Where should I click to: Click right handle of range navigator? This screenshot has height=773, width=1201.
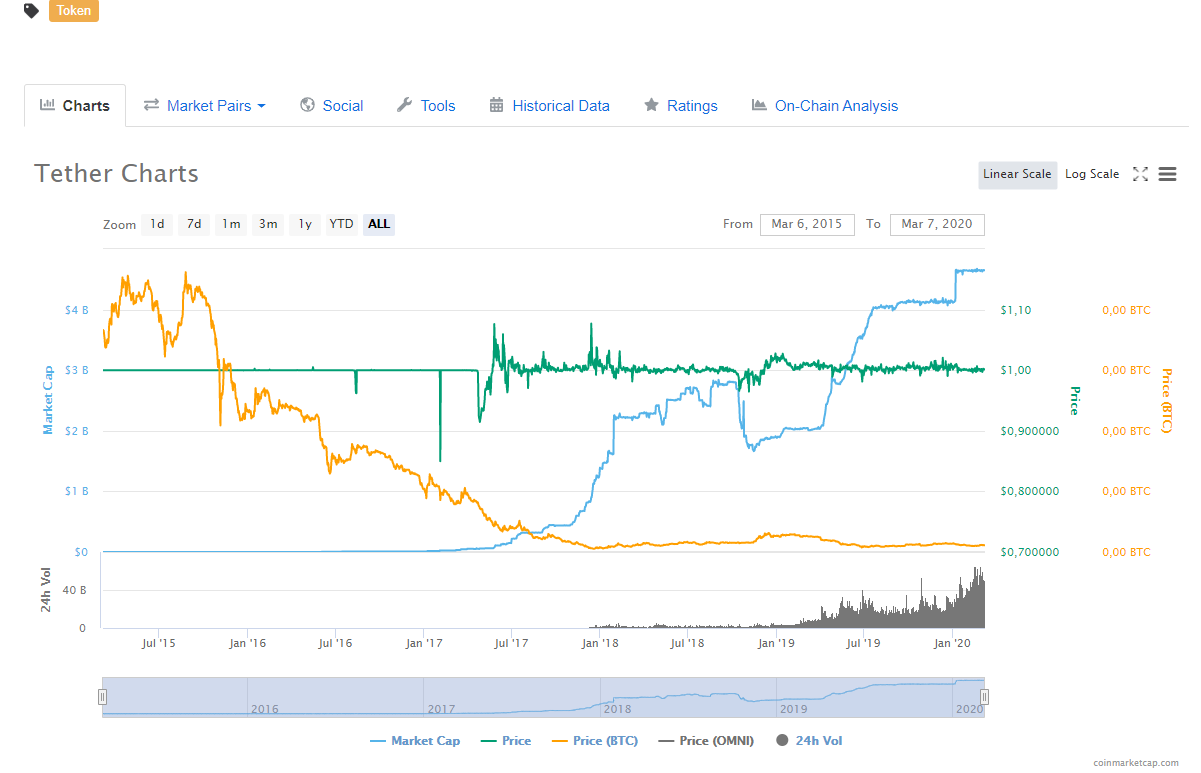[985, 697]
